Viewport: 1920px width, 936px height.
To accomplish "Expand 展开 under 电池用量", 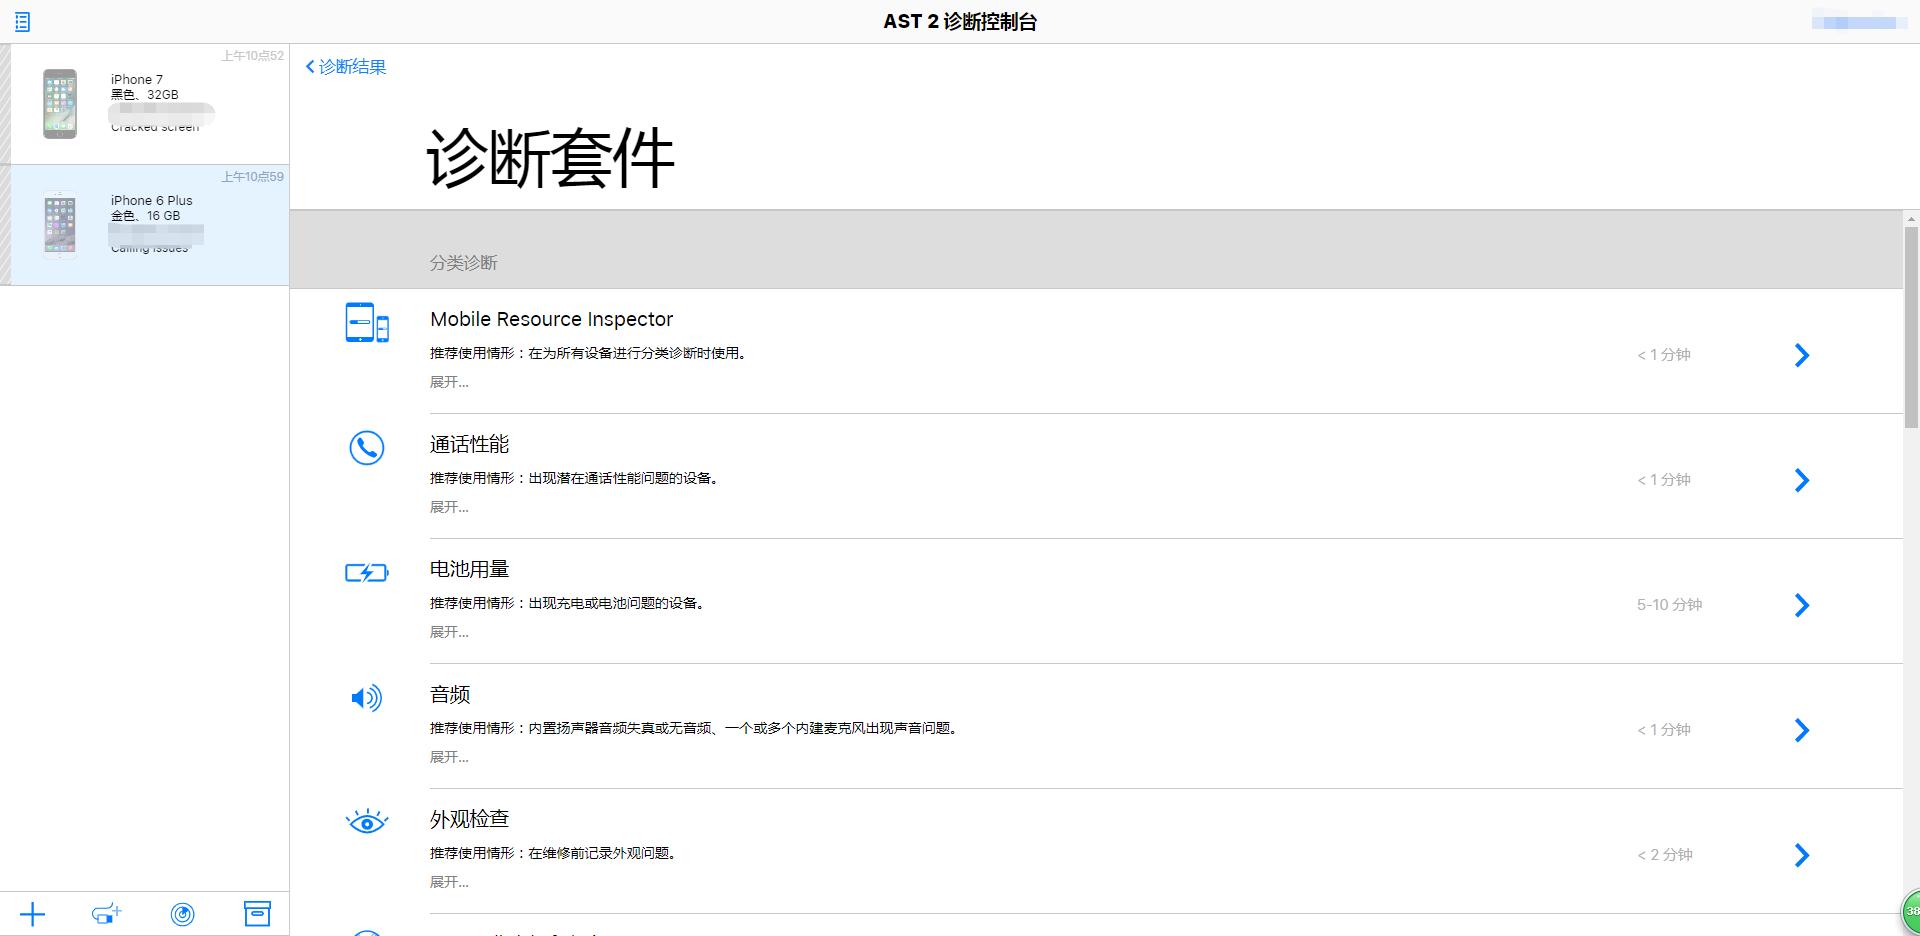I will pos(448,632).
